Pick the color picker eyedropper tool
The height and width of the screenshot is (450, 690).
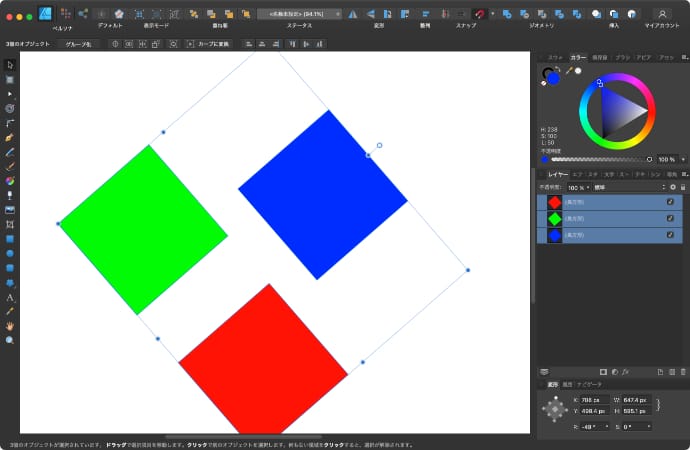10,311
